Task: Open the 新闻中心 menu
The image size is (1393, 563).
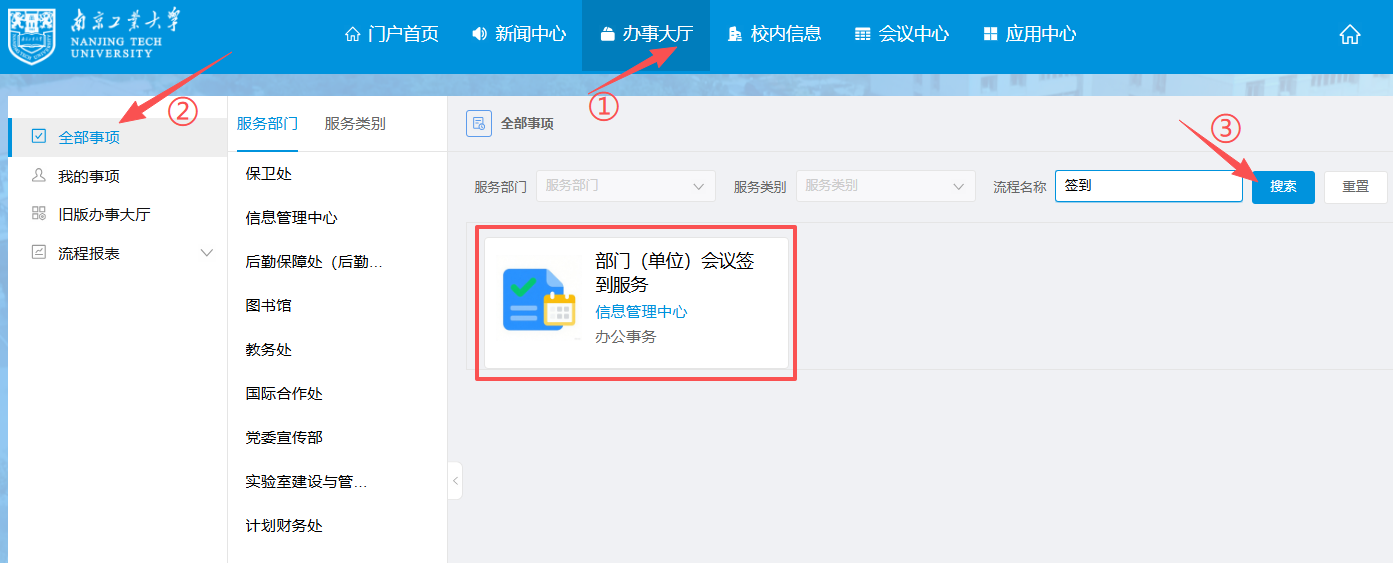Action: coord(519,34)
